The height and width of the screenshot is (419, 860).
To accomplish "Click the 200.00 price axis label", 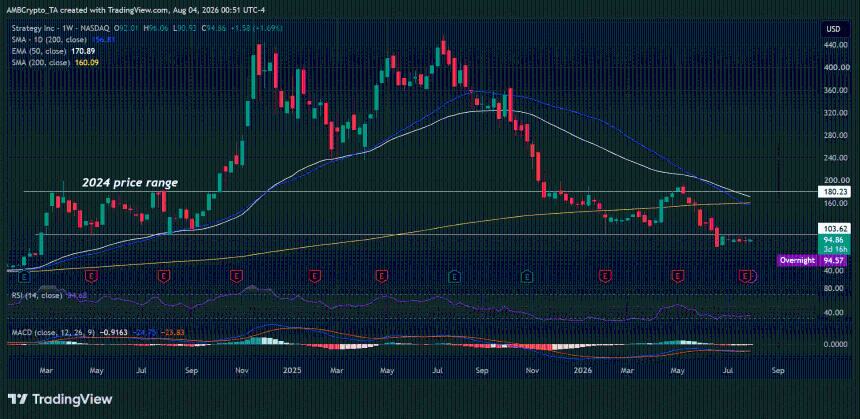I will tap(837, 180).
